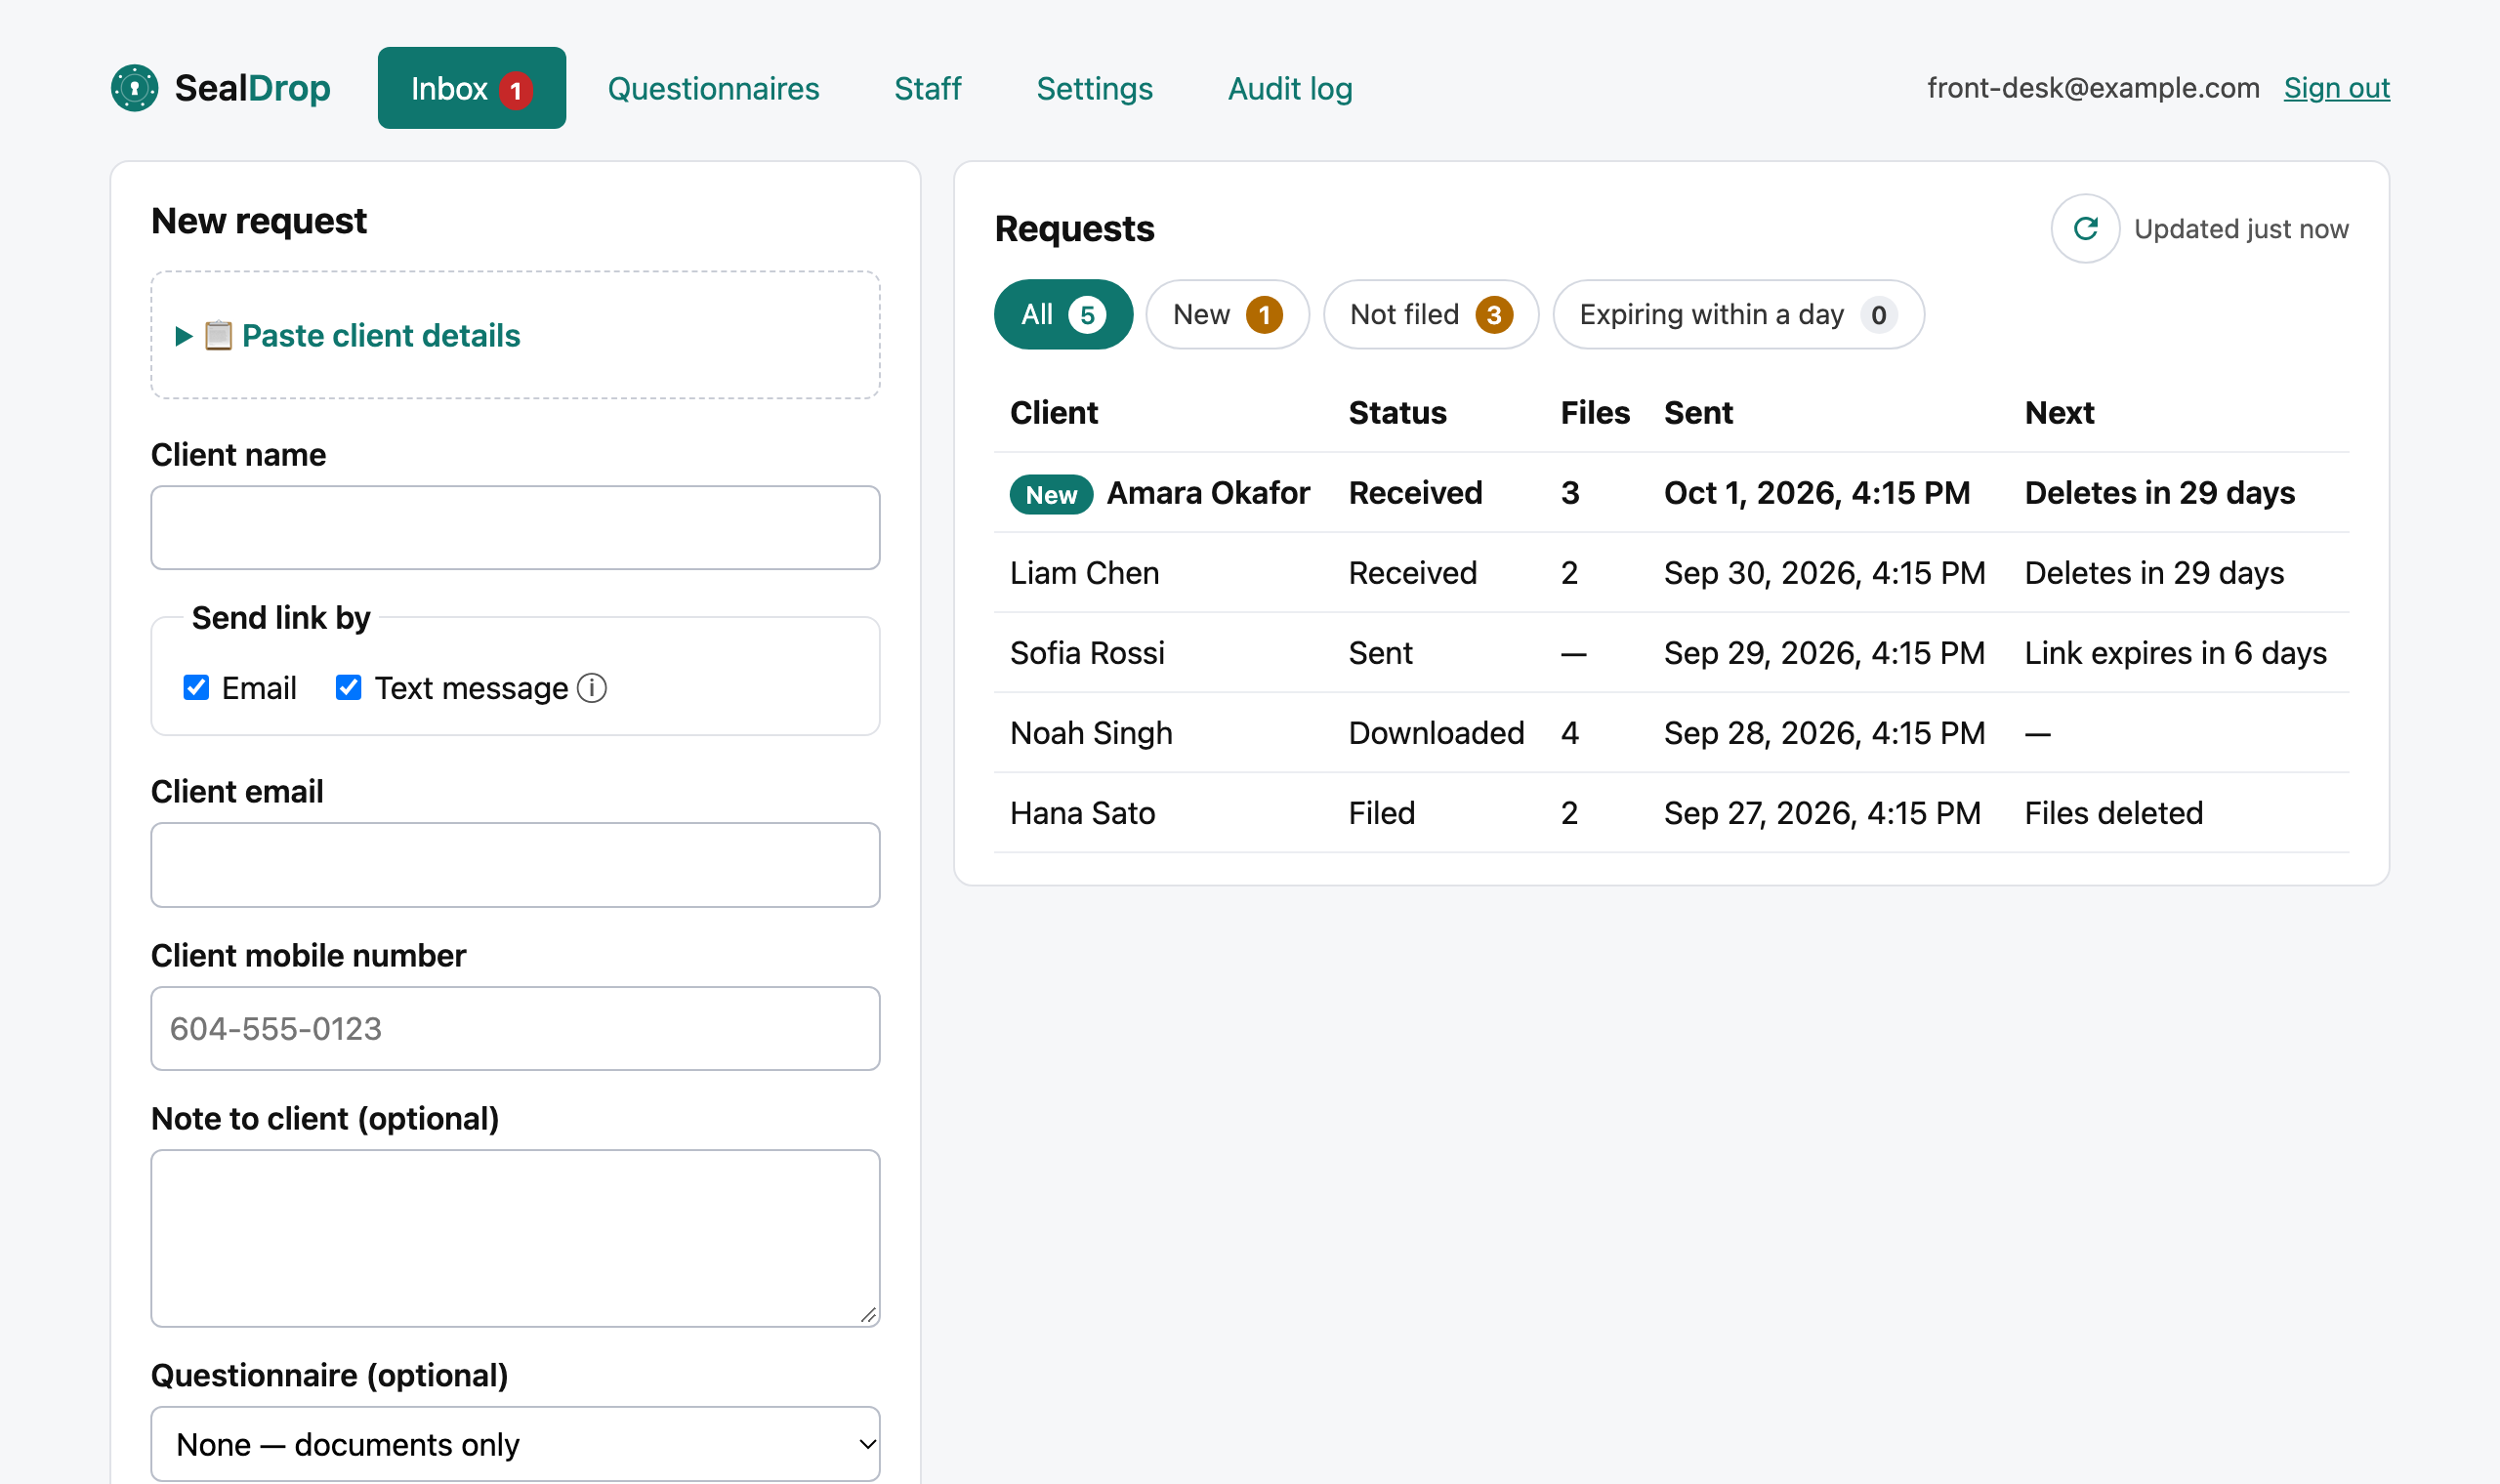This screenshot has height=1484, width=2500.
Task: Filter requests by New
Action: click(1227, 314)
